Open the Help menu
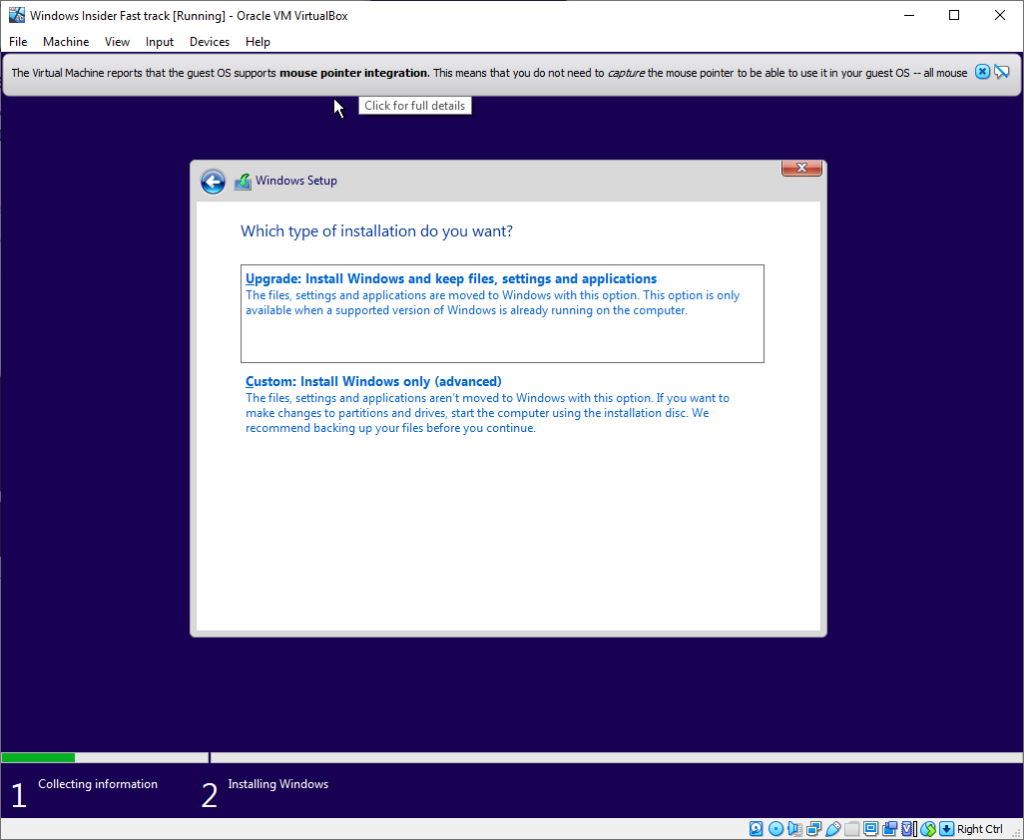1024x840 pixels. (x=257, y=42)
